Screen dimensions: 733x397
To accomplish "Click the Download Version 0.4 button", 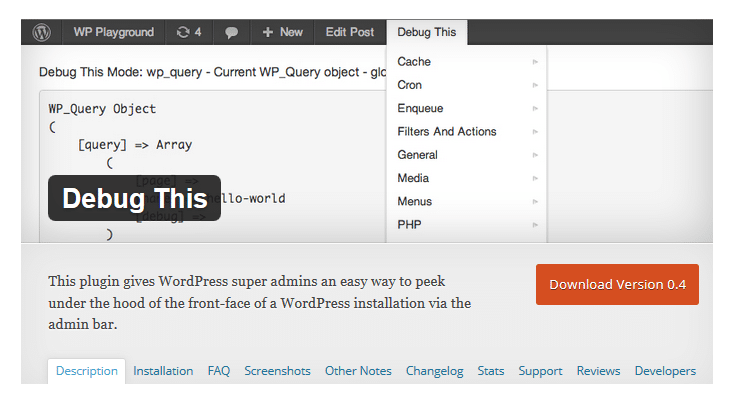I will [617, 284].
